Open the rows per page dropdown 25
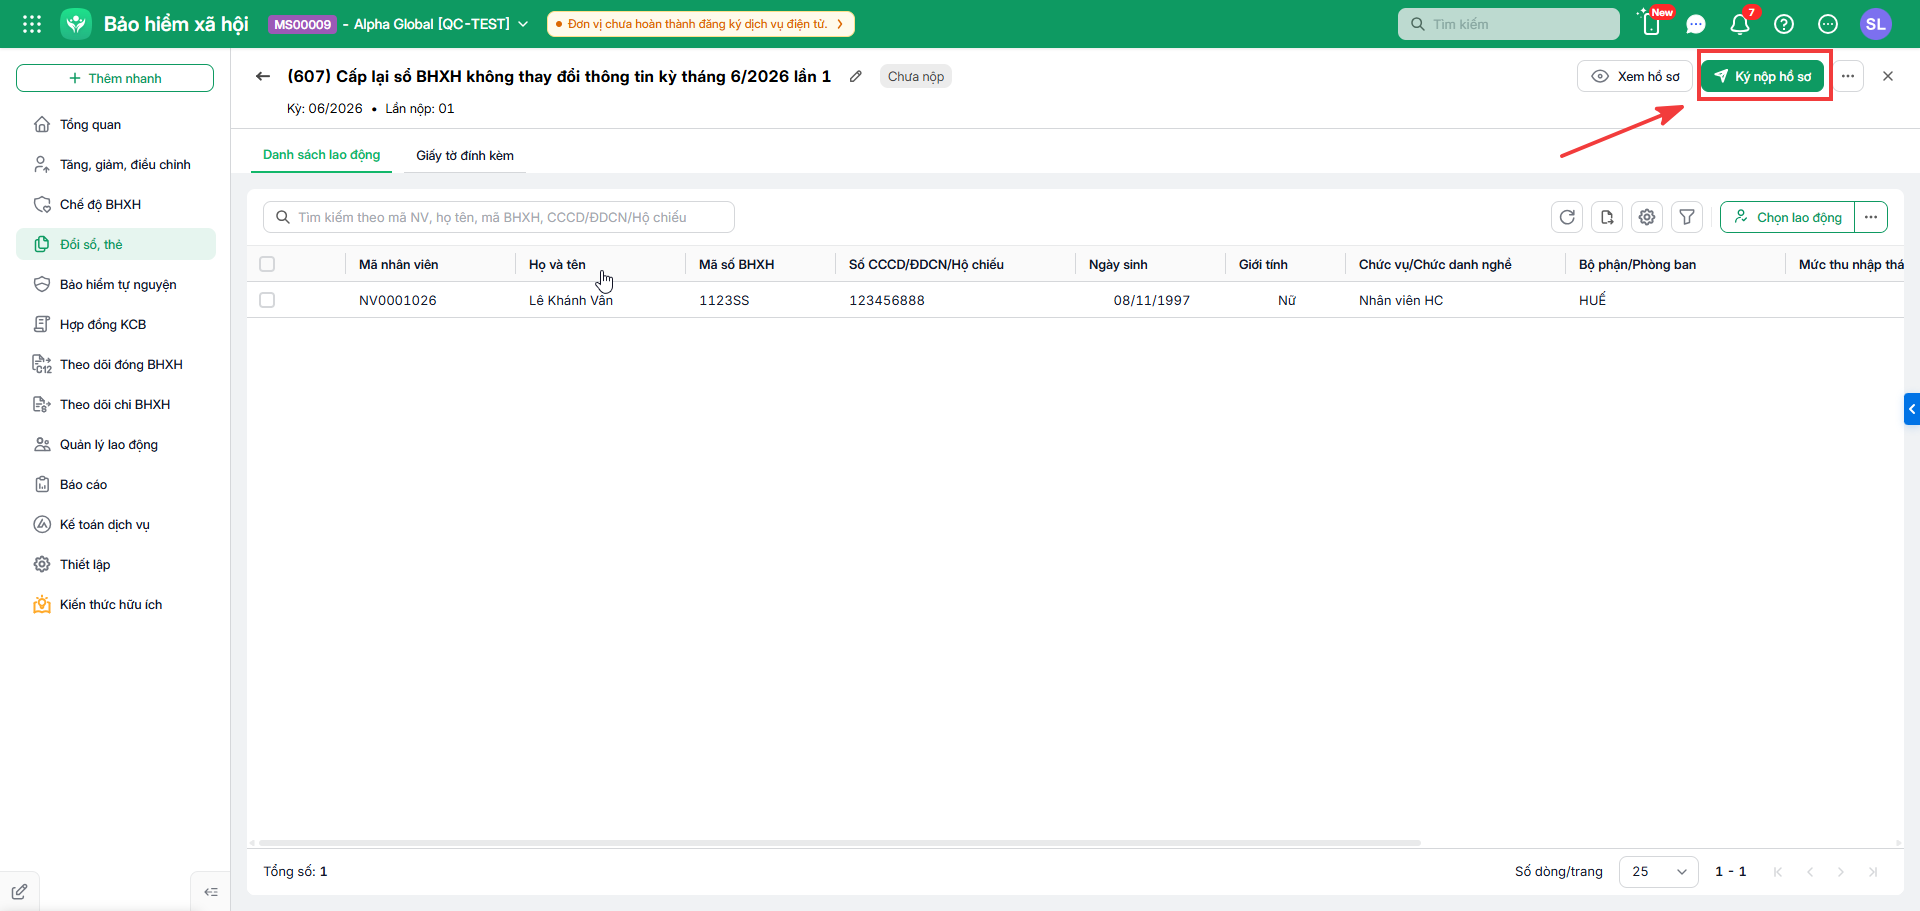Viewport: 1920px width, 911px height. [x=1658, y=872]
